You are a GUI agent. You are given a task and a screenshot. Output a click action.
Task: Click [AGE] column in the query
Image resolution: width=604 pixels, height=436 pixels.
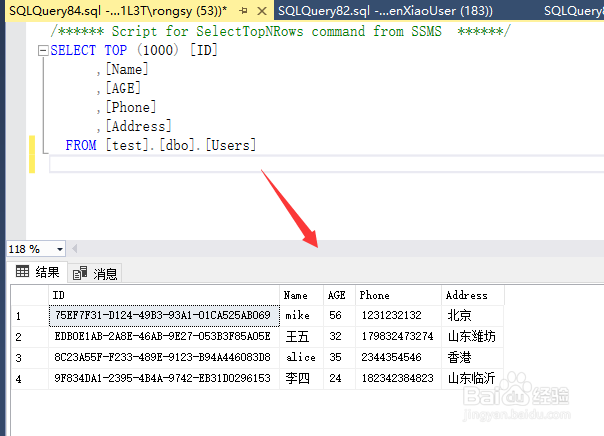pyautogui.click(x=123, y=88)
